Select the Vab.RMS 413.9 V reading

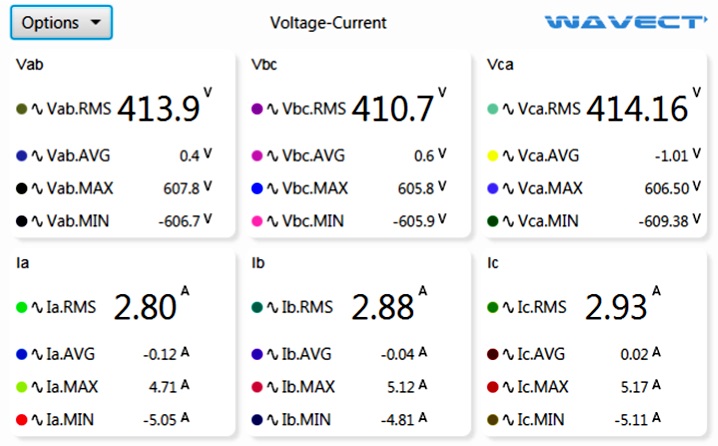tap(160, 108)
